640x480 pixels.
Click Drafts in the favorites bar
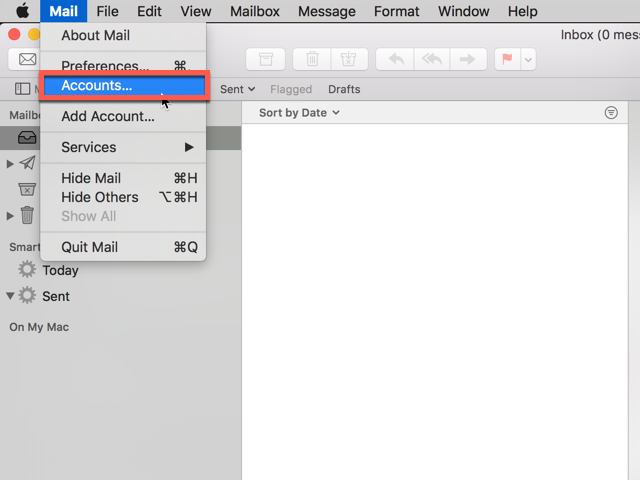(344, 89)
